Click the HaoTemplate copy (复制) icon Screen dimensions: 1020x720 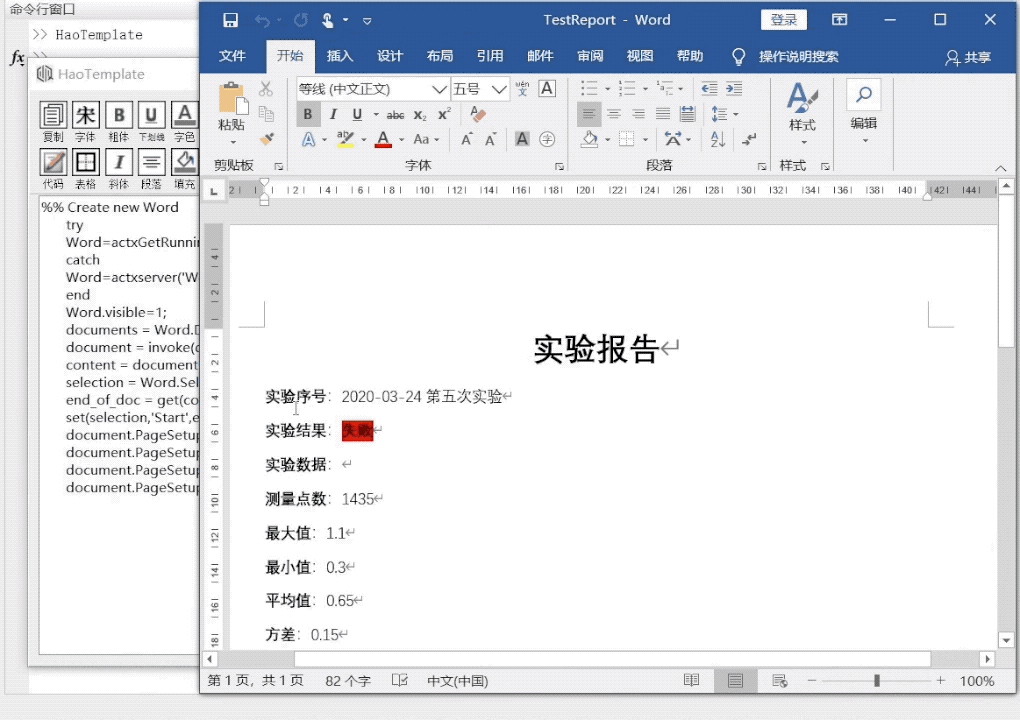tap(53, 116)
